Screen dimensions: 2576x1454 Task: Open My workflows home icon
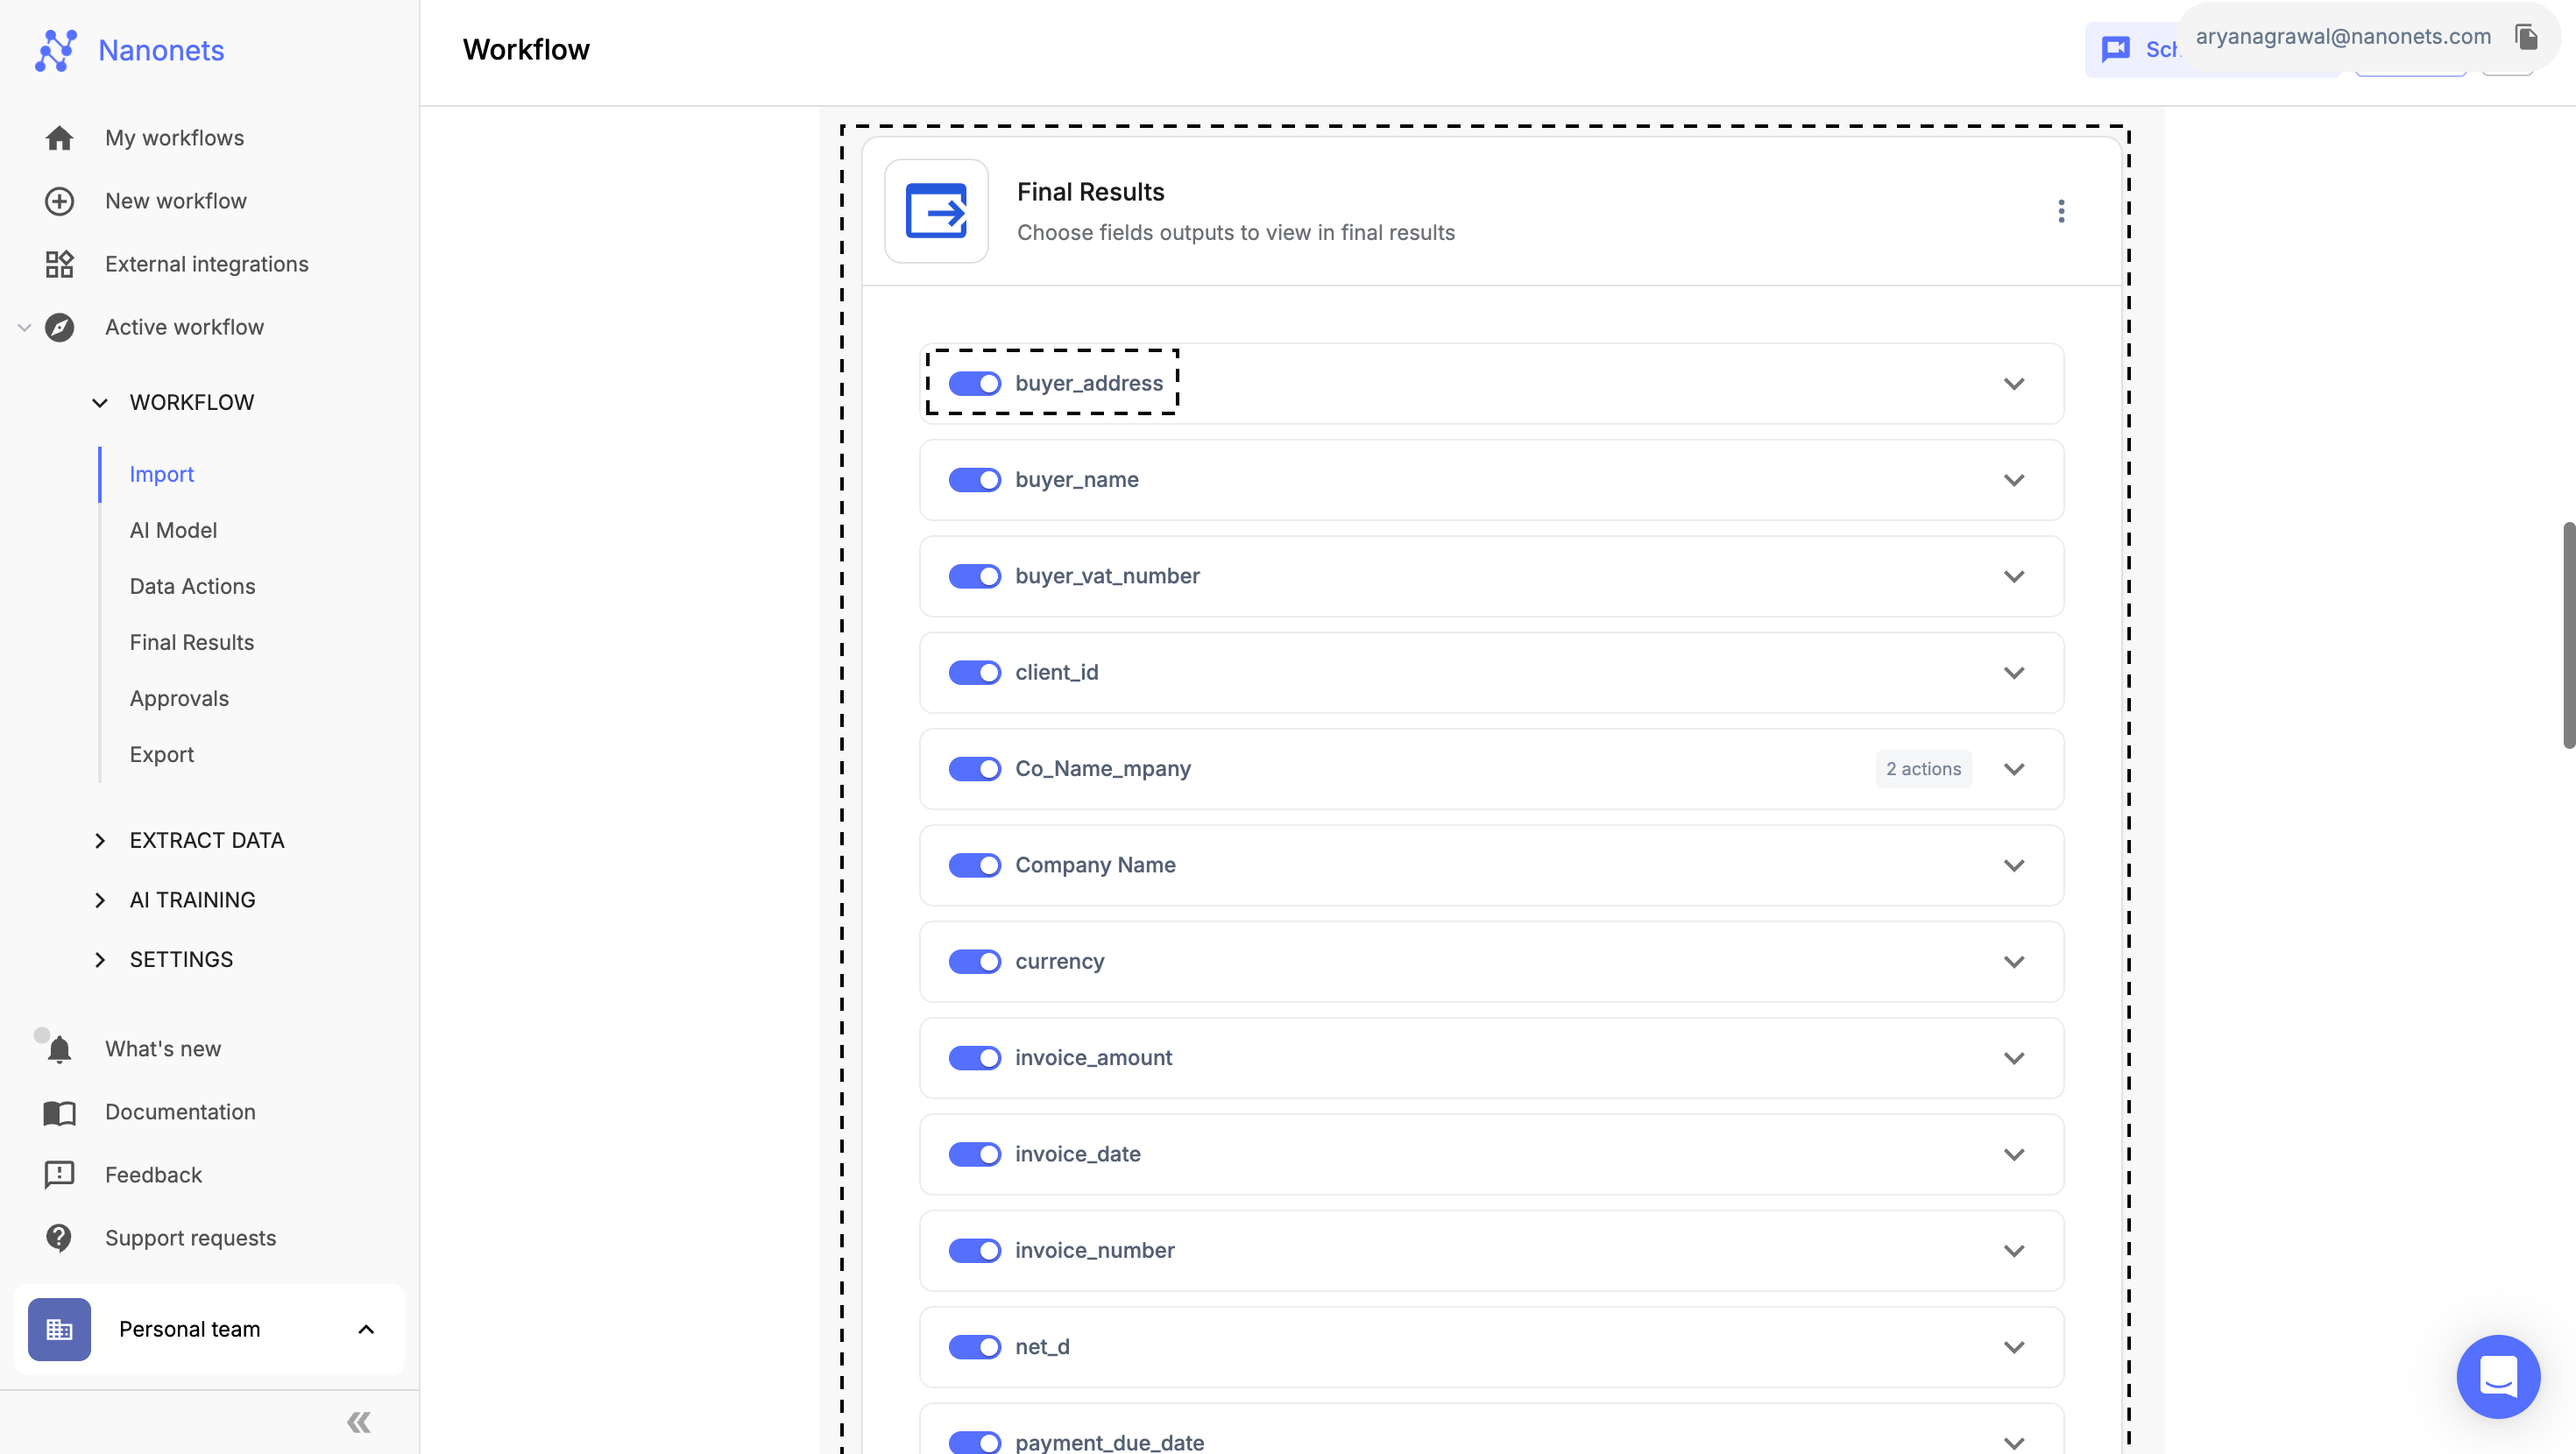click(59, 138)
